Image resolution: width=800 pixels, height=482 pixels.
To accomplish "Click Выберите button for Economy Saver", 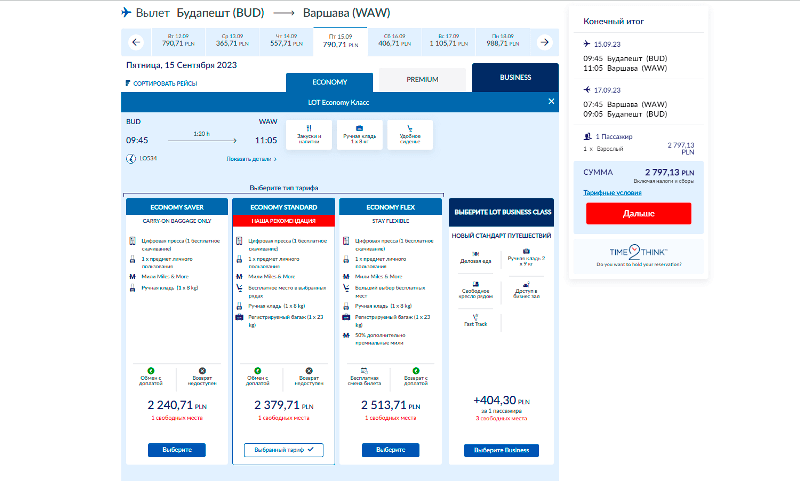I will pos(177,450).
